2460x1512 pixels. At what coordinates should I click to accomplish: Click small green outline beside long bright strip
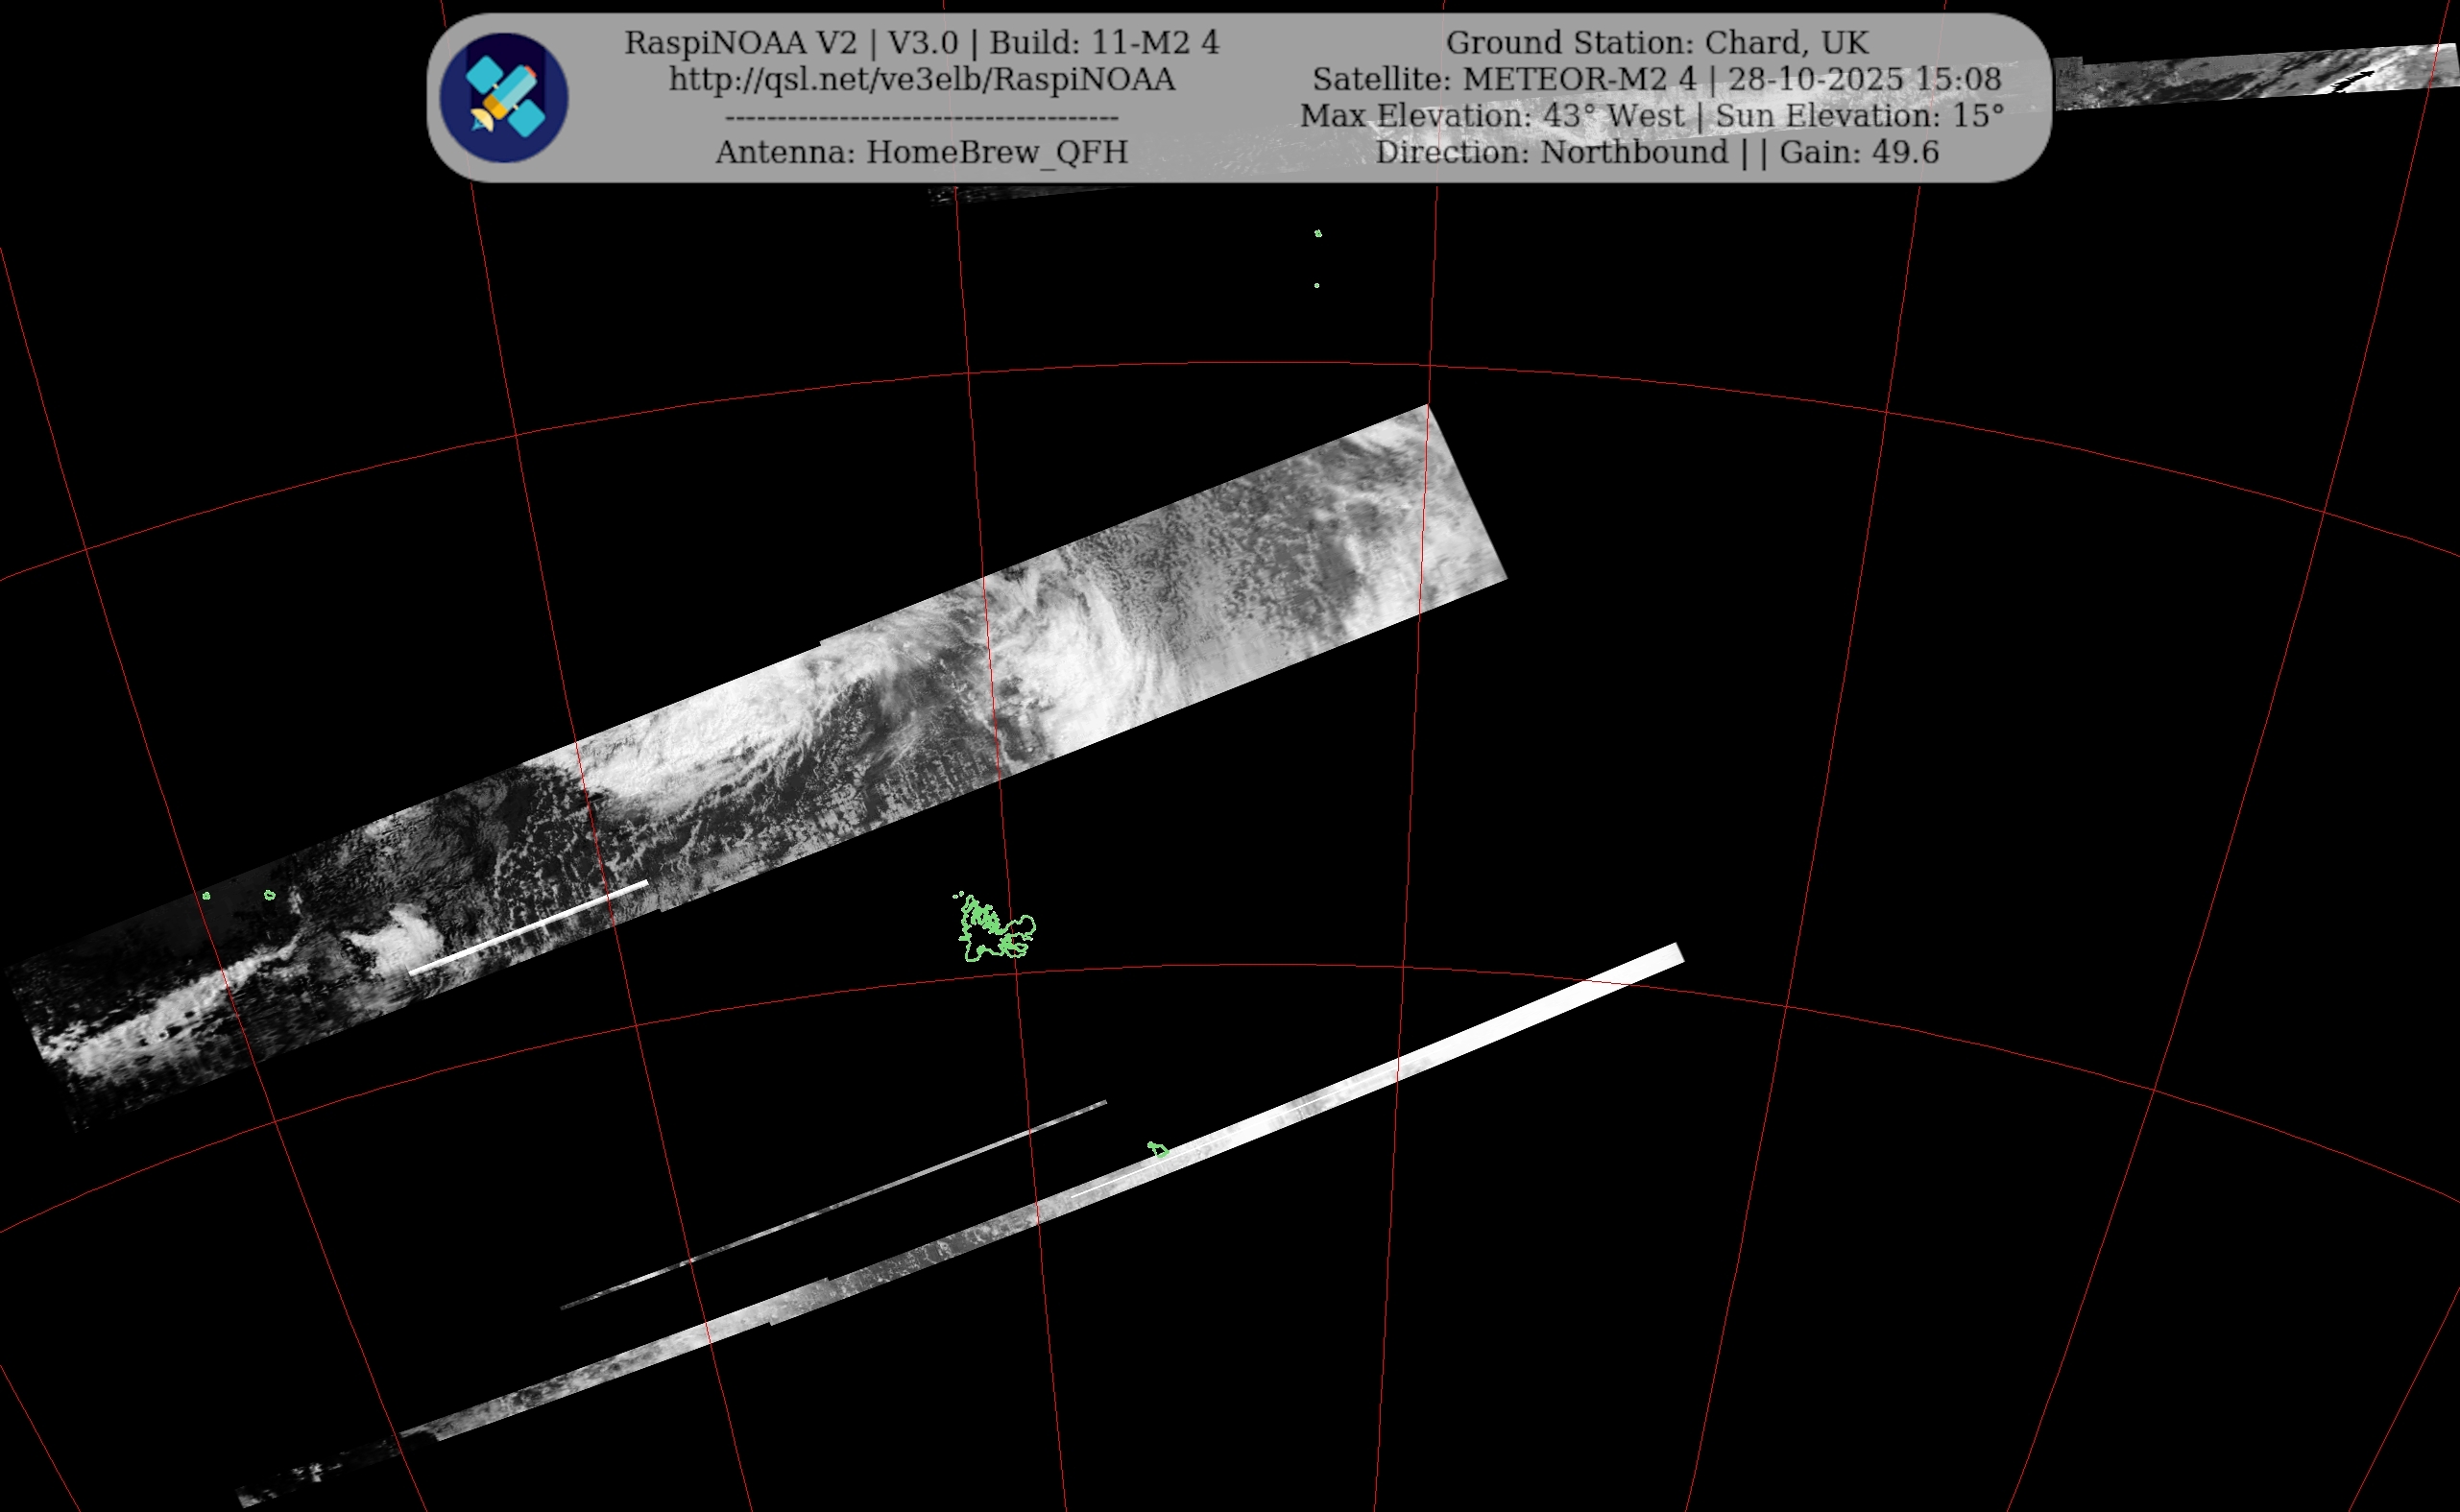point(1158,1150)
